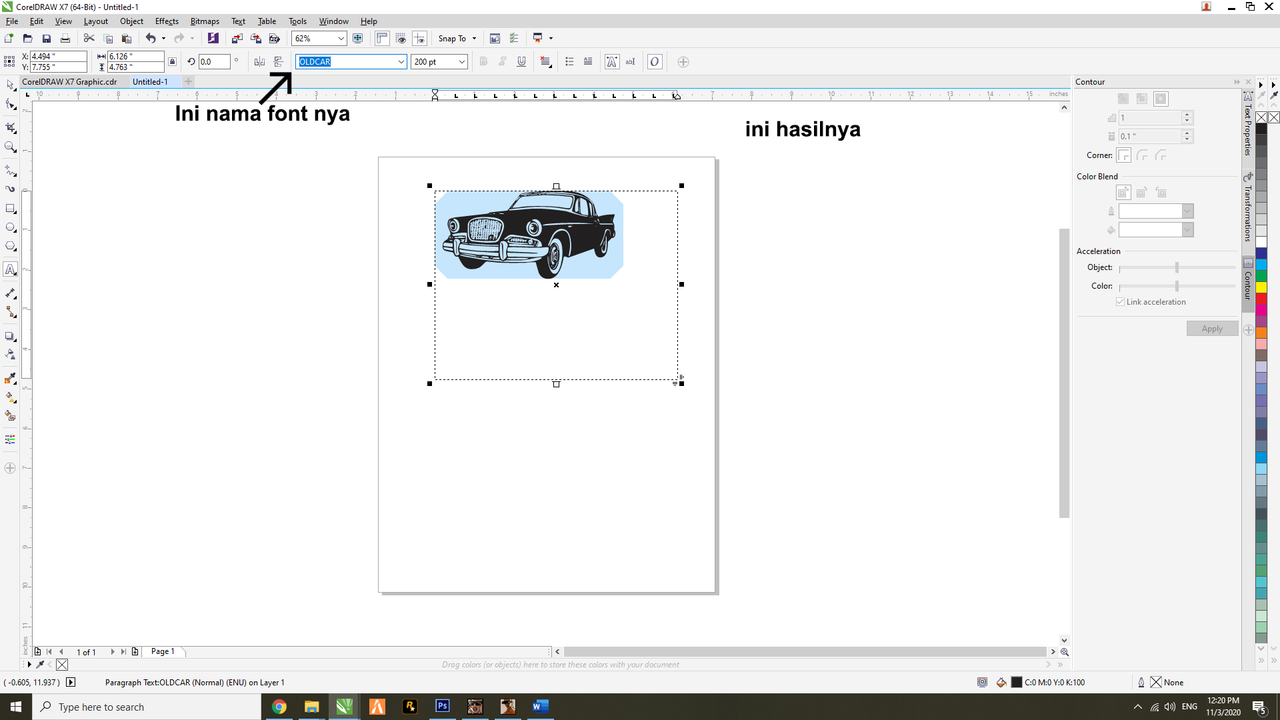
Task: Select the Transparency tool
Action: 11,354
